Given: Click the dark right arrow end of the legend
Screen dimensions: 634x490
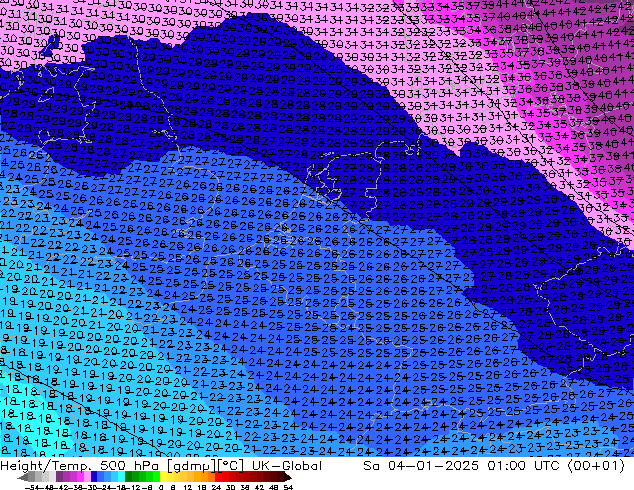Looking at the screenshot, I should (288, 477).
